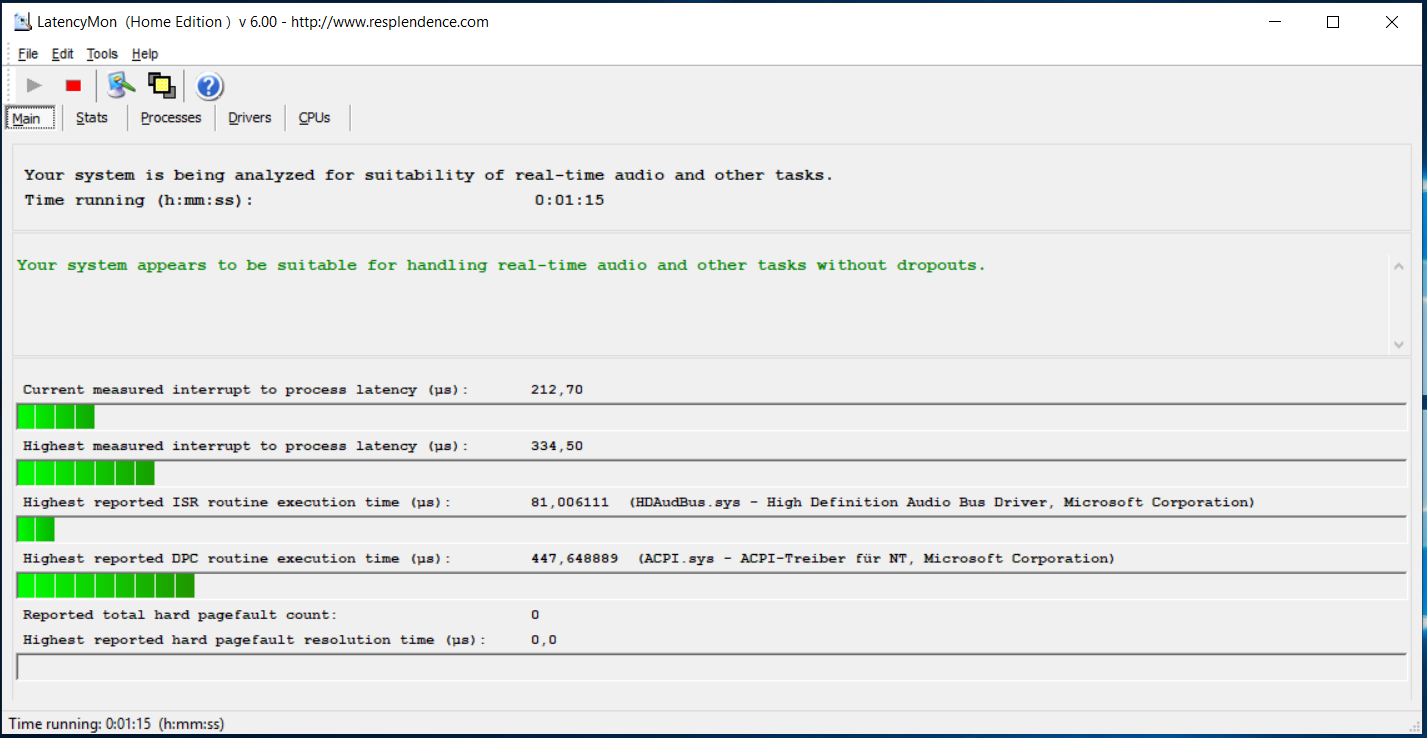Click the yellow overlapping windows icon

point(161,86)
